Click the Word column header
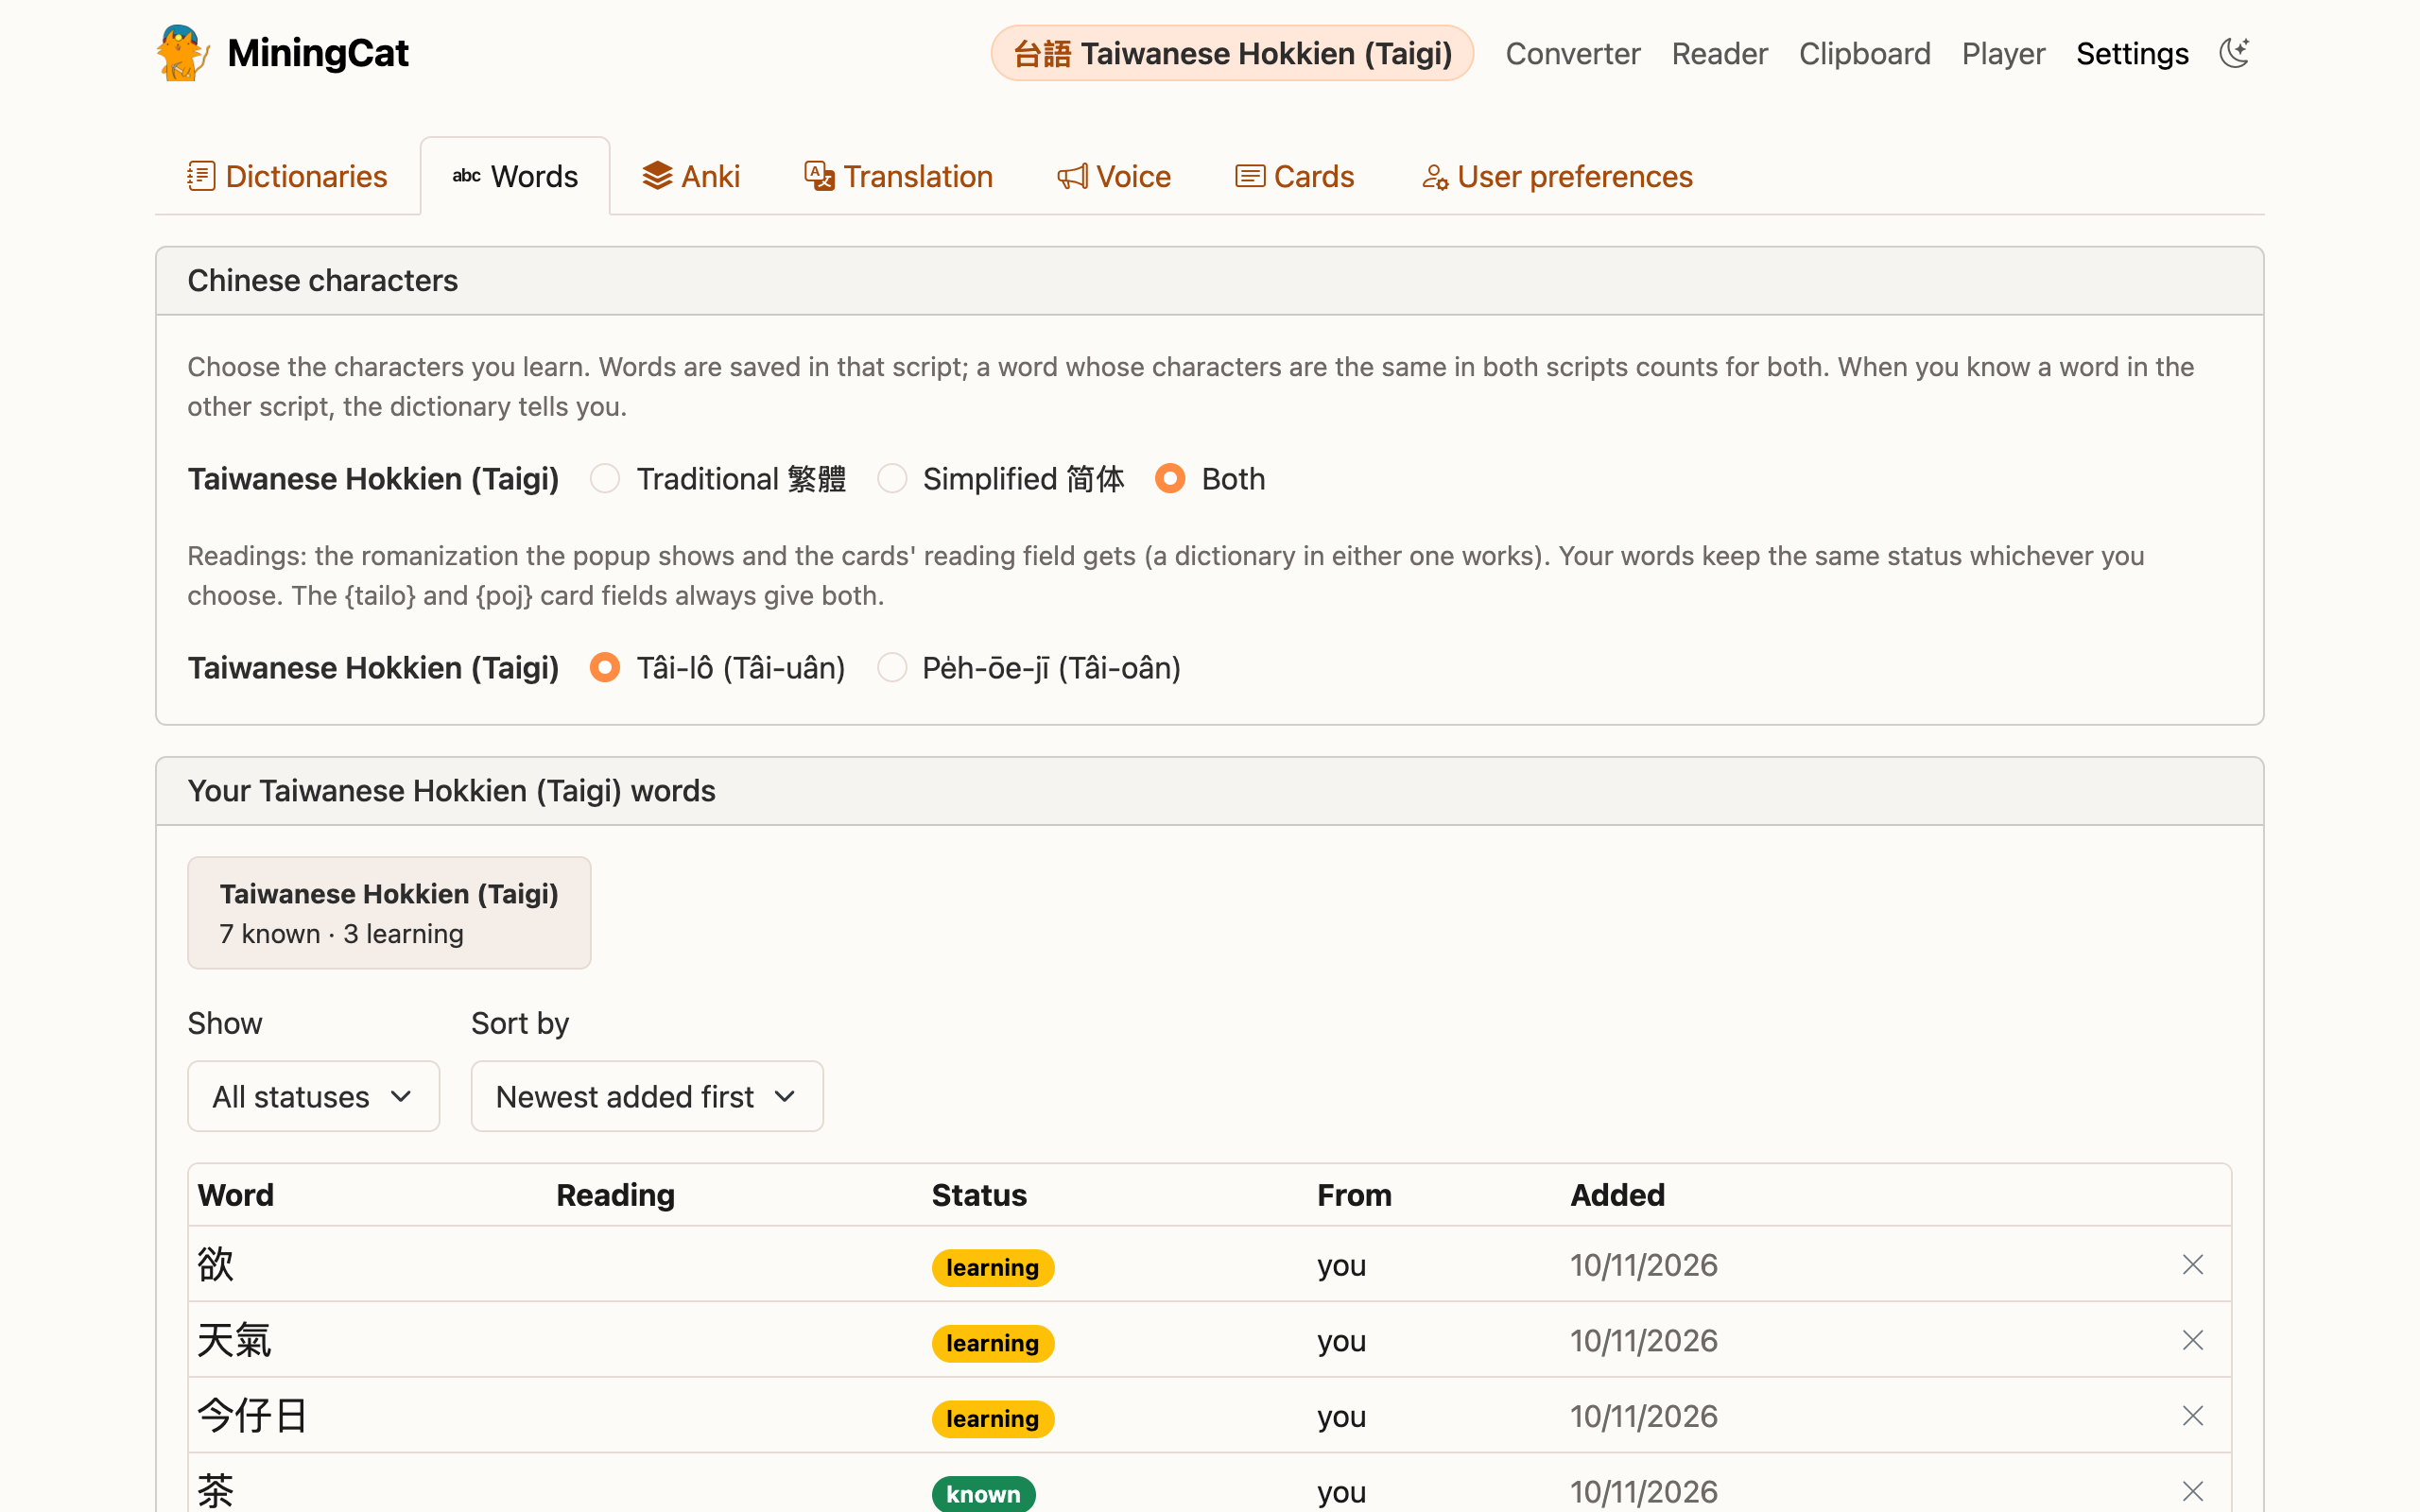Image resolution: width=2420 pixels, height=1512 pixels. [236, 1195]
